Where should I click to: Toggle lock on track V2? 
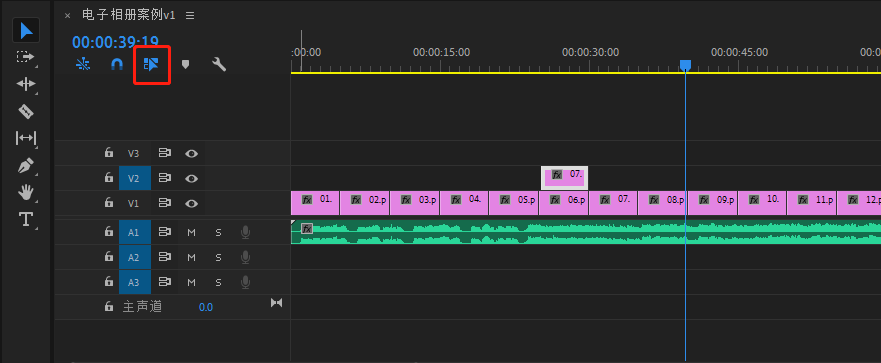pos(108,178)
